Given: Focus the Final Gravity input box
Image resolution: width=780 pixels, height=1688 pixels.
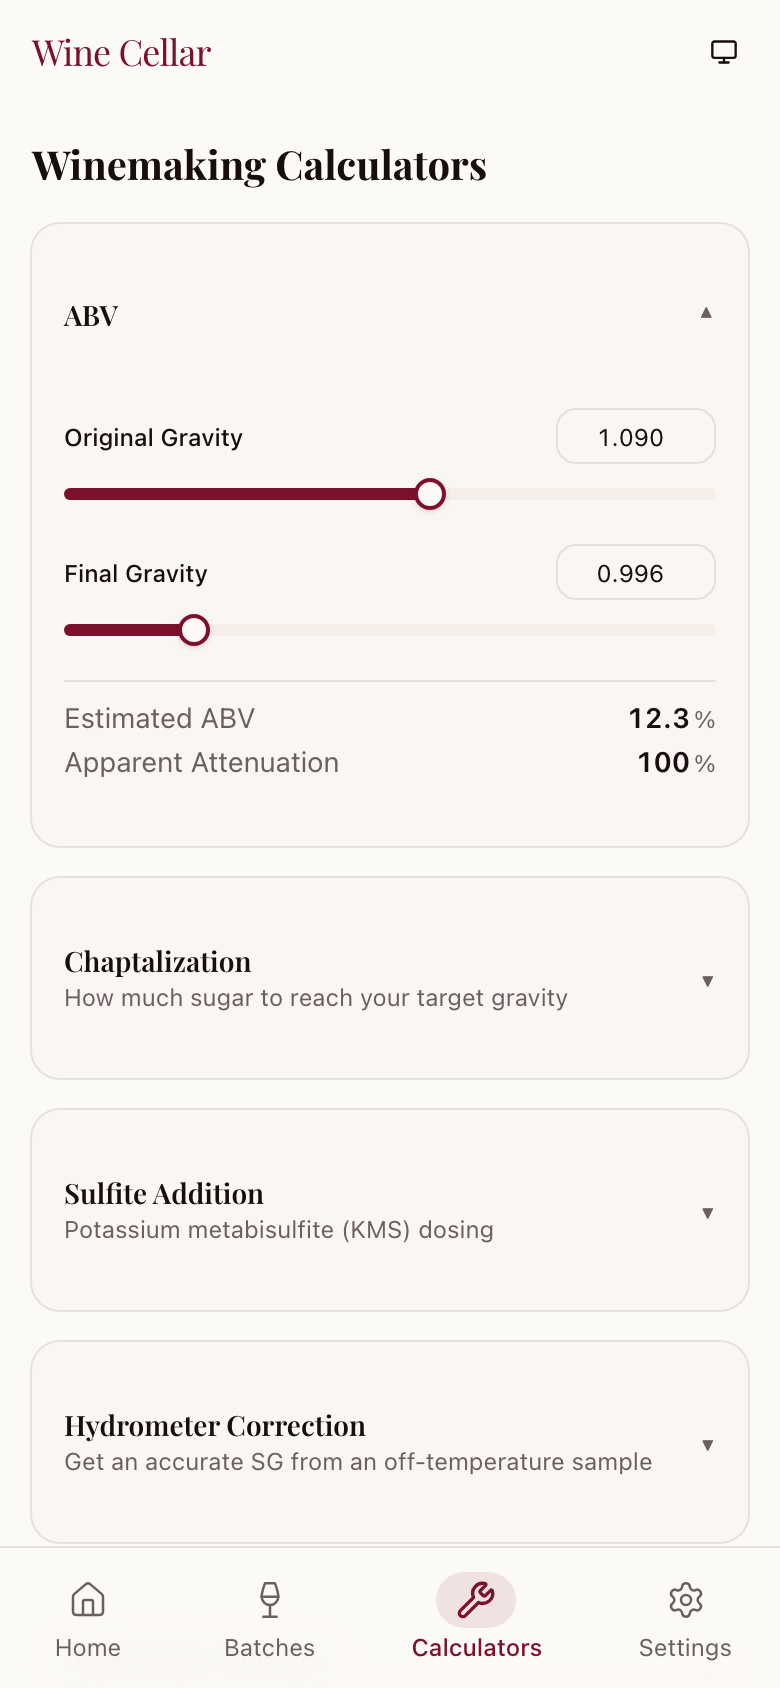Looking at the screenshot, I should click(x=635, y=573).
